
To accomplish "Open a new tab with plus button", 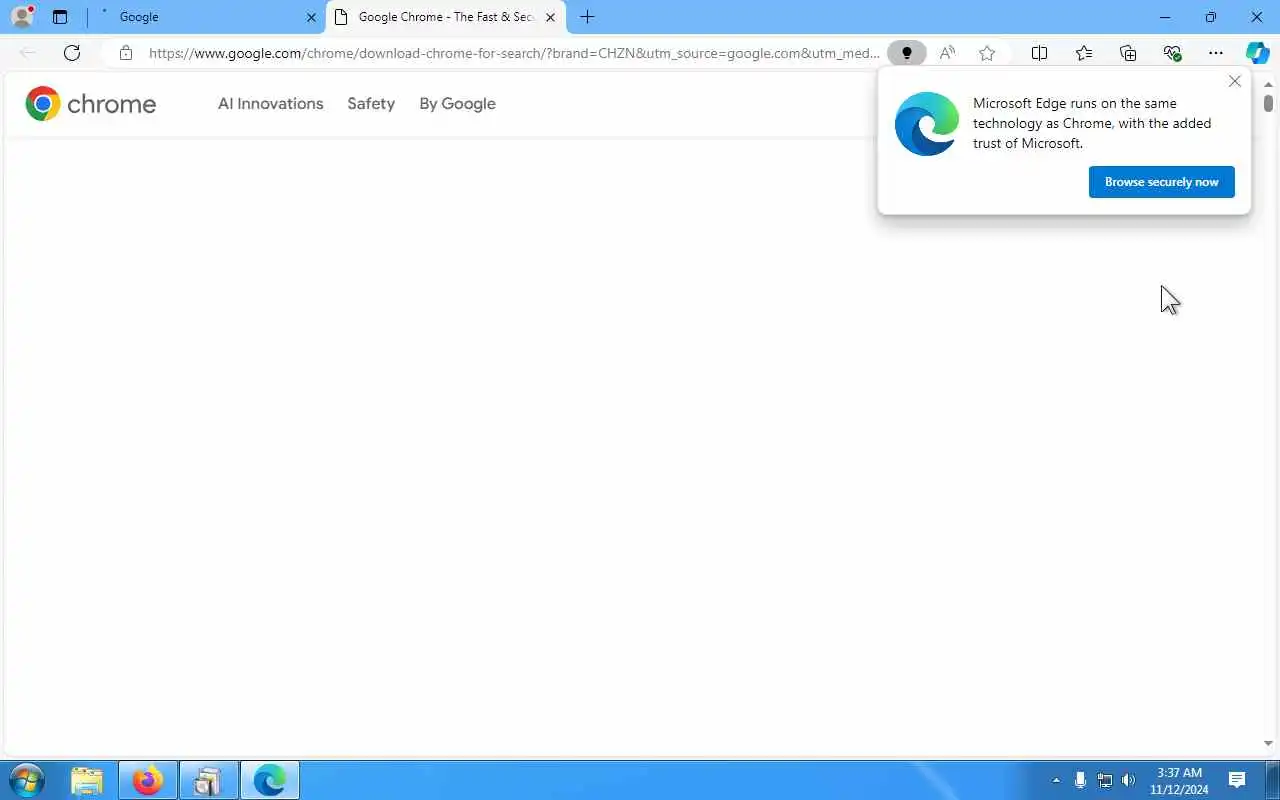I will click(587, 17).
